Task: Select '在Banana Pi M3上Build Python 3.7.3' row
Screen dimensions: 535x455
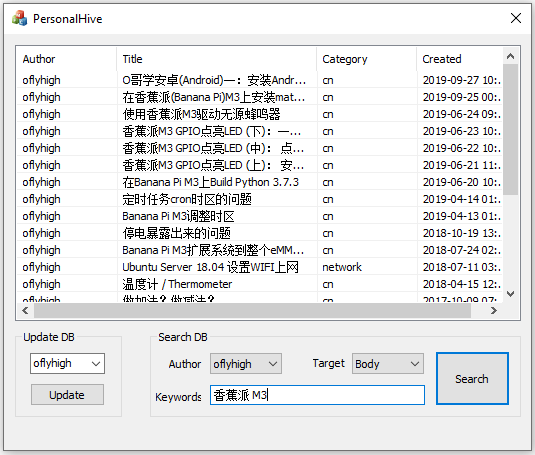Action: pos(259,182)
